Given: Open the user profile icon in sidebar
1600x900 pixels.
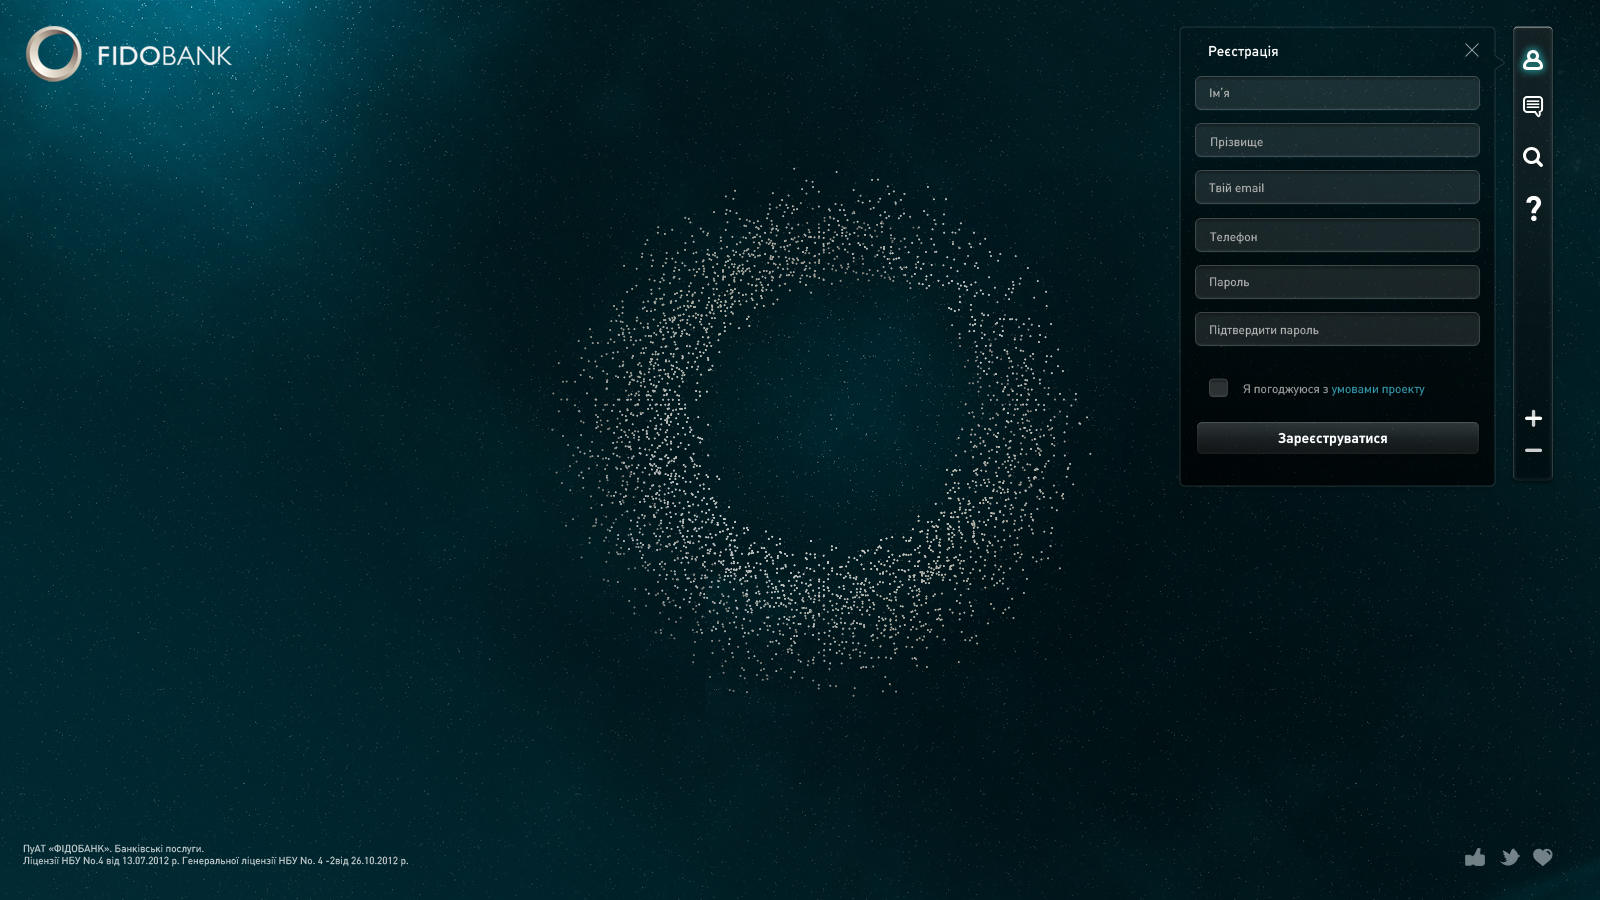Looking at the screenshot, I should point(1533,60).
